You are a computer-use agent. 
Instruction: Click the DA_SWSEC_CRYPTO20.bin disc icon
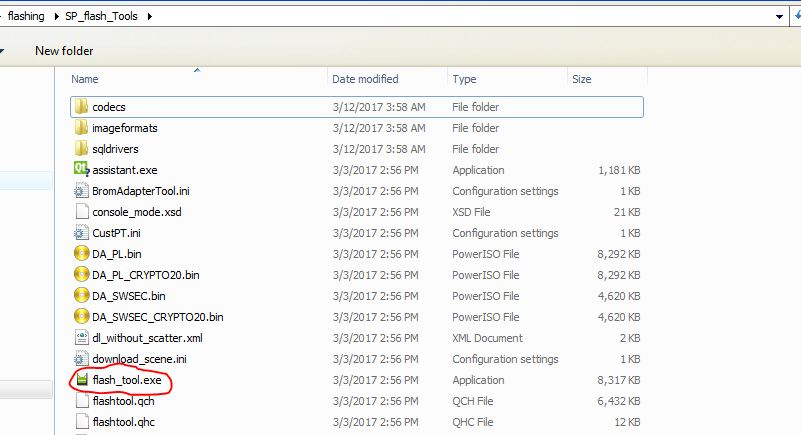81,317
